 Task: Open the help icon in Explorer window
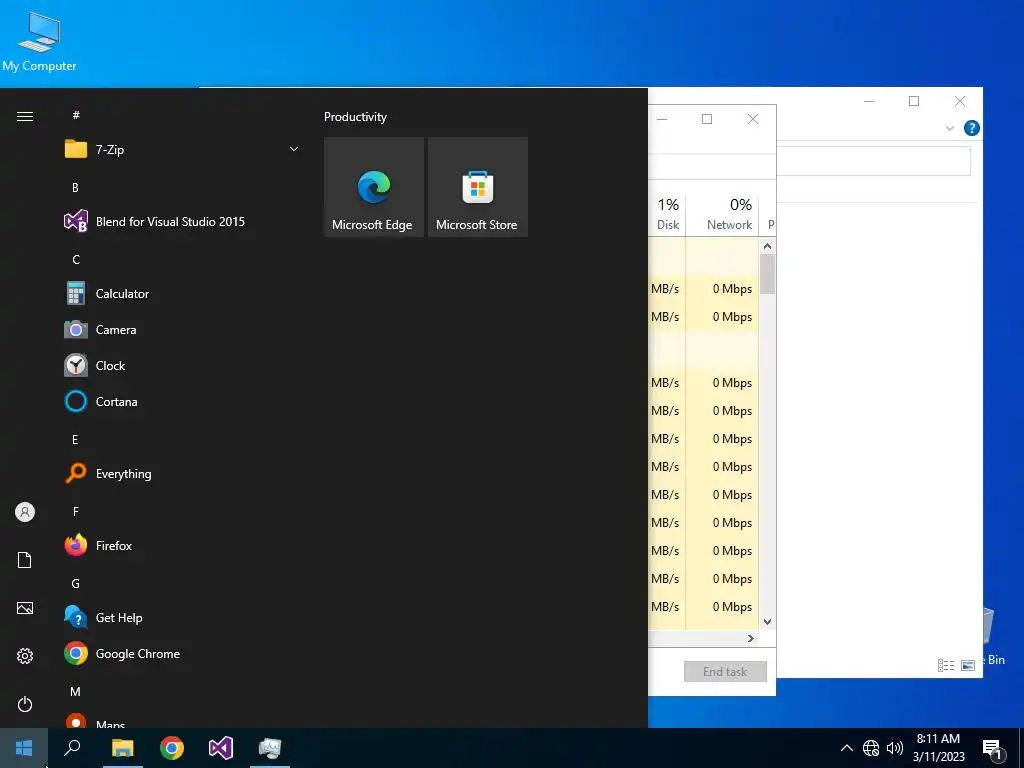pos(971,128)
